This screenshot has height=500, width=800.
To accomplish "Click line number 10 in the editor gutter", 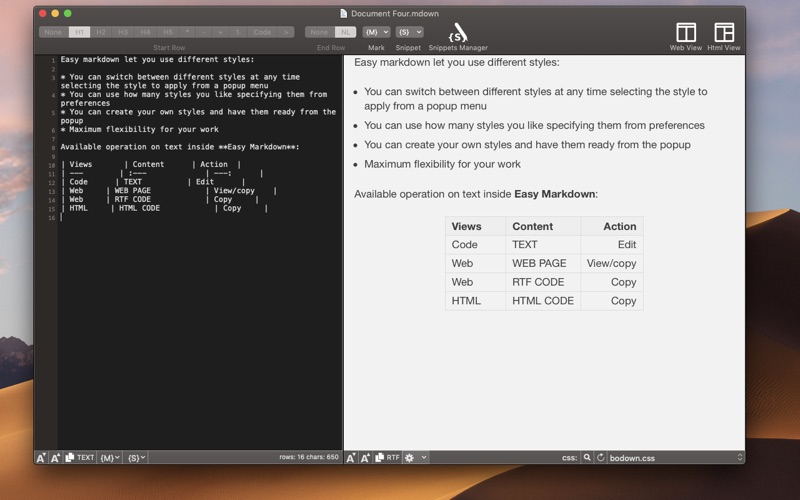I will coord(52,165).
